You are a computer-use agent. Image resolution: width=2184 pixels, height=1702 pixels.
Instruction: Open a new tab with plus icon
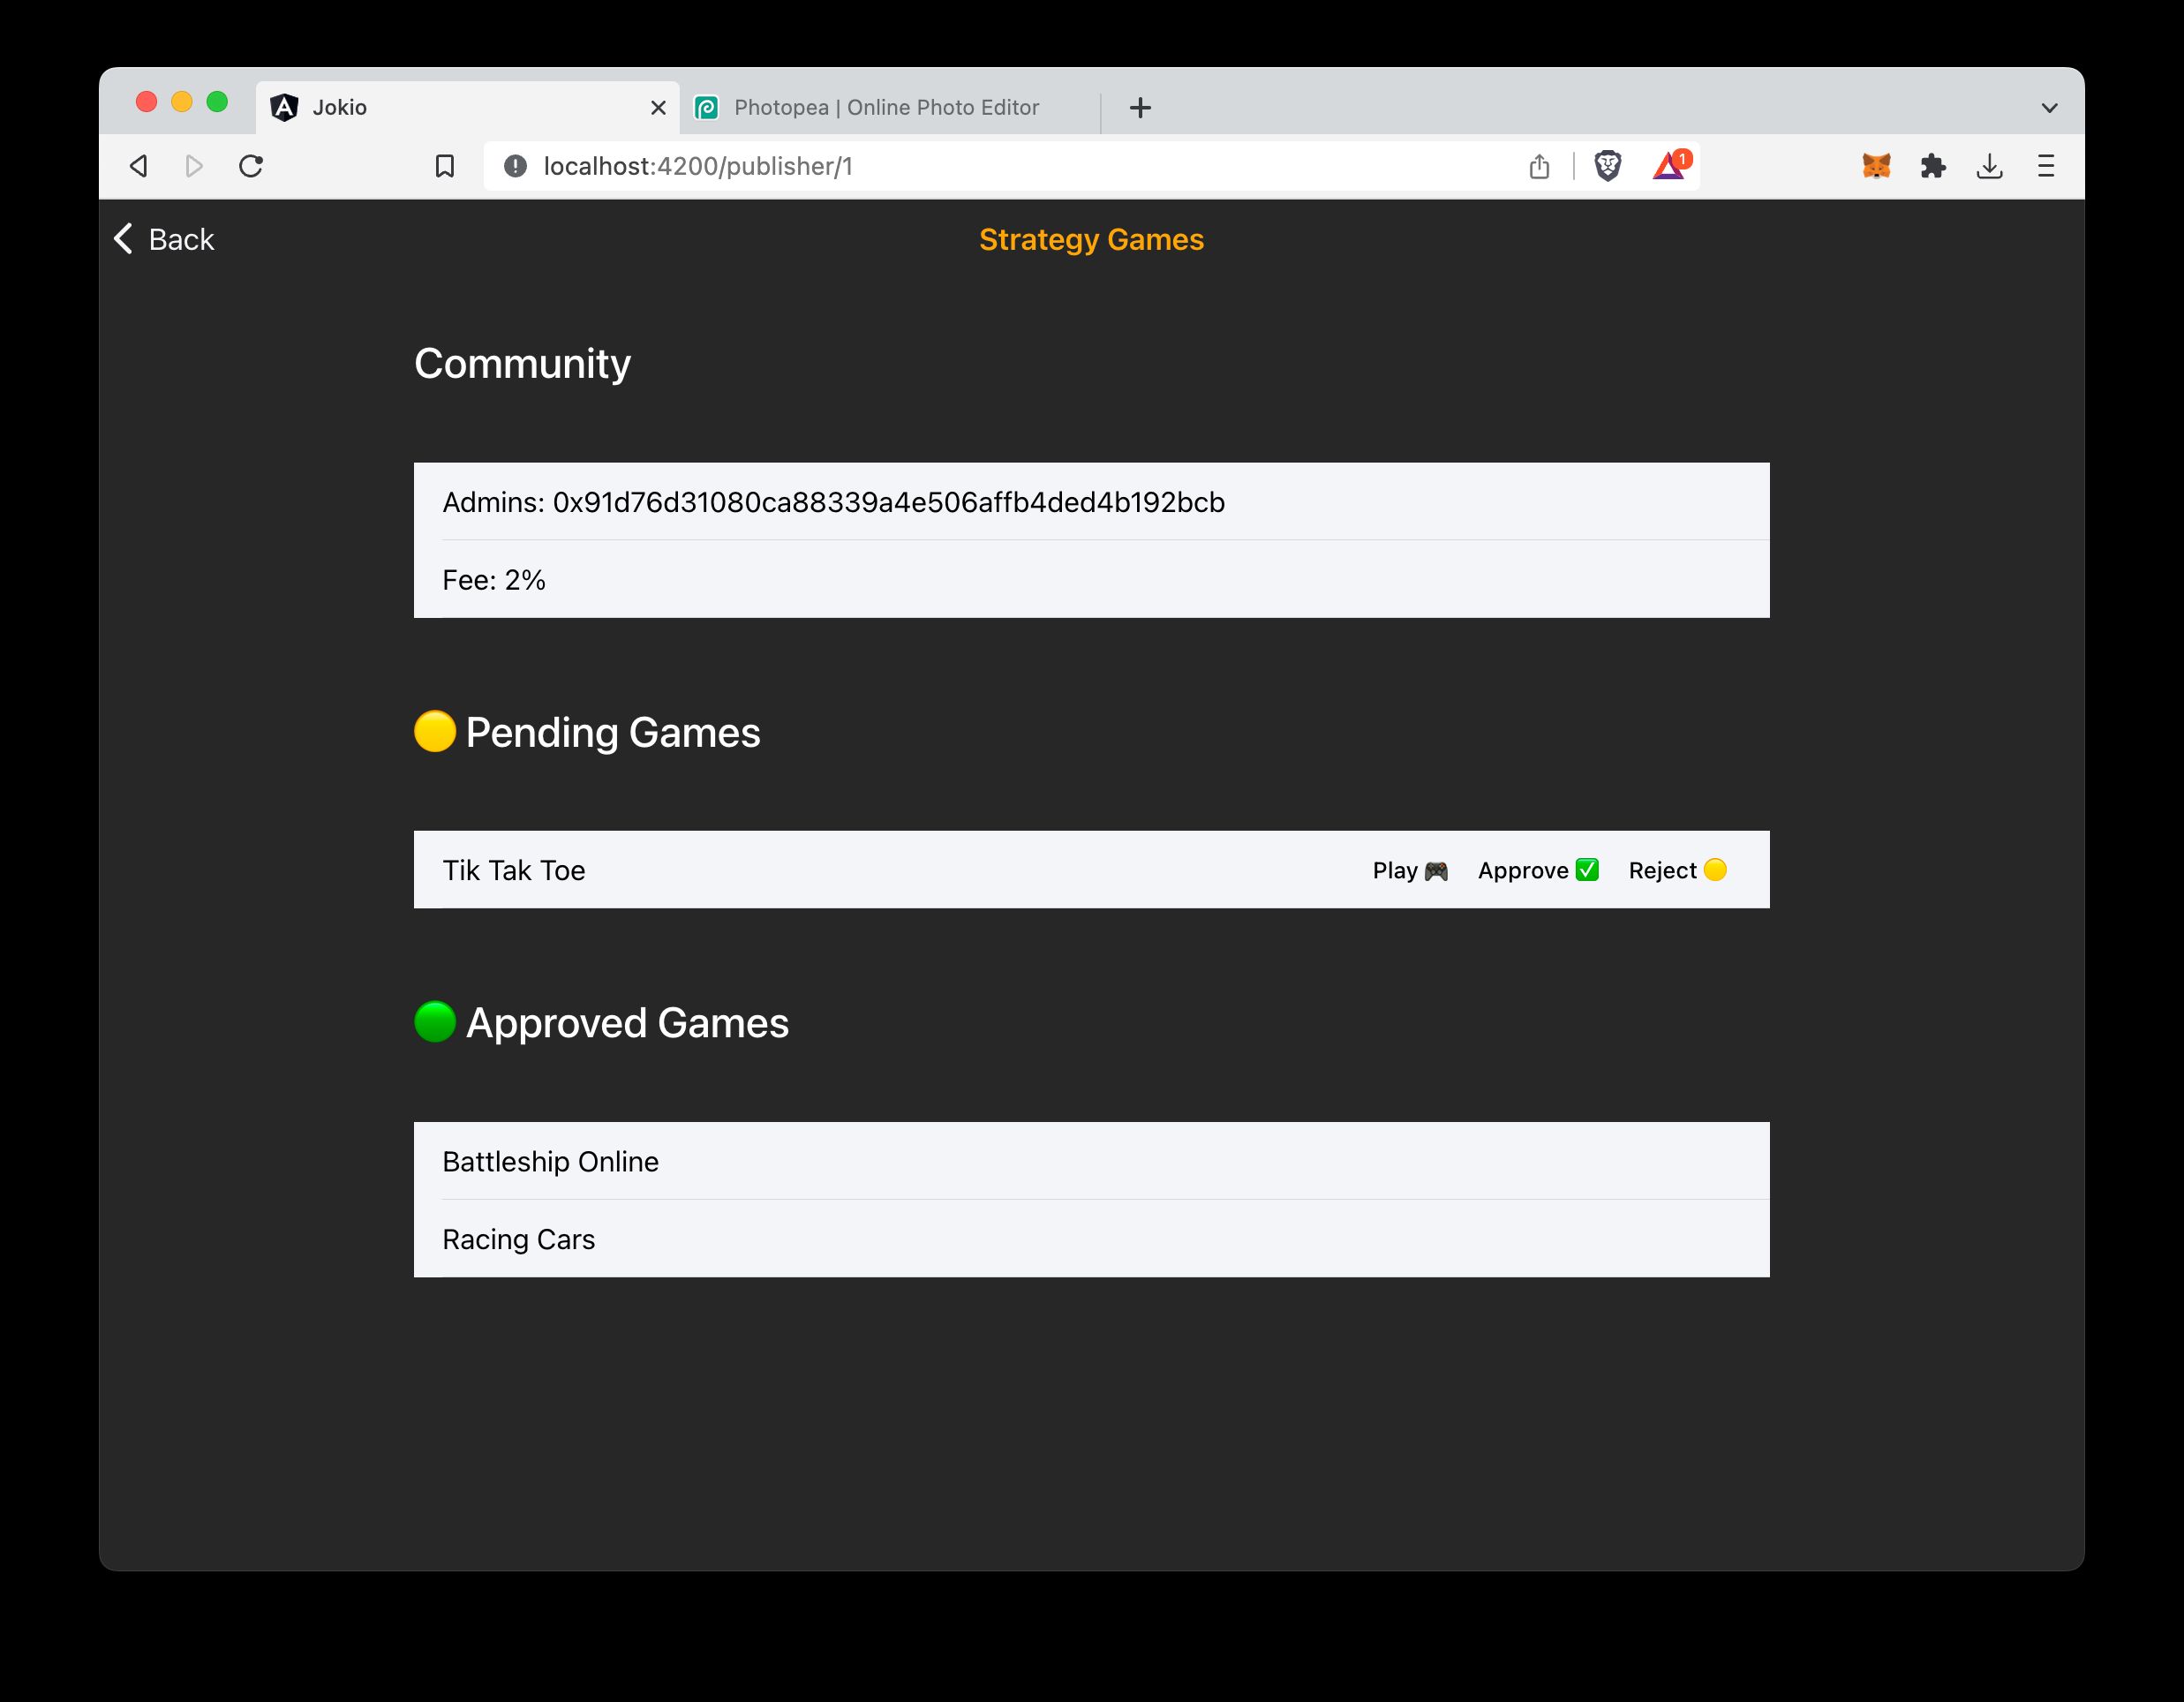[1140, 108]
